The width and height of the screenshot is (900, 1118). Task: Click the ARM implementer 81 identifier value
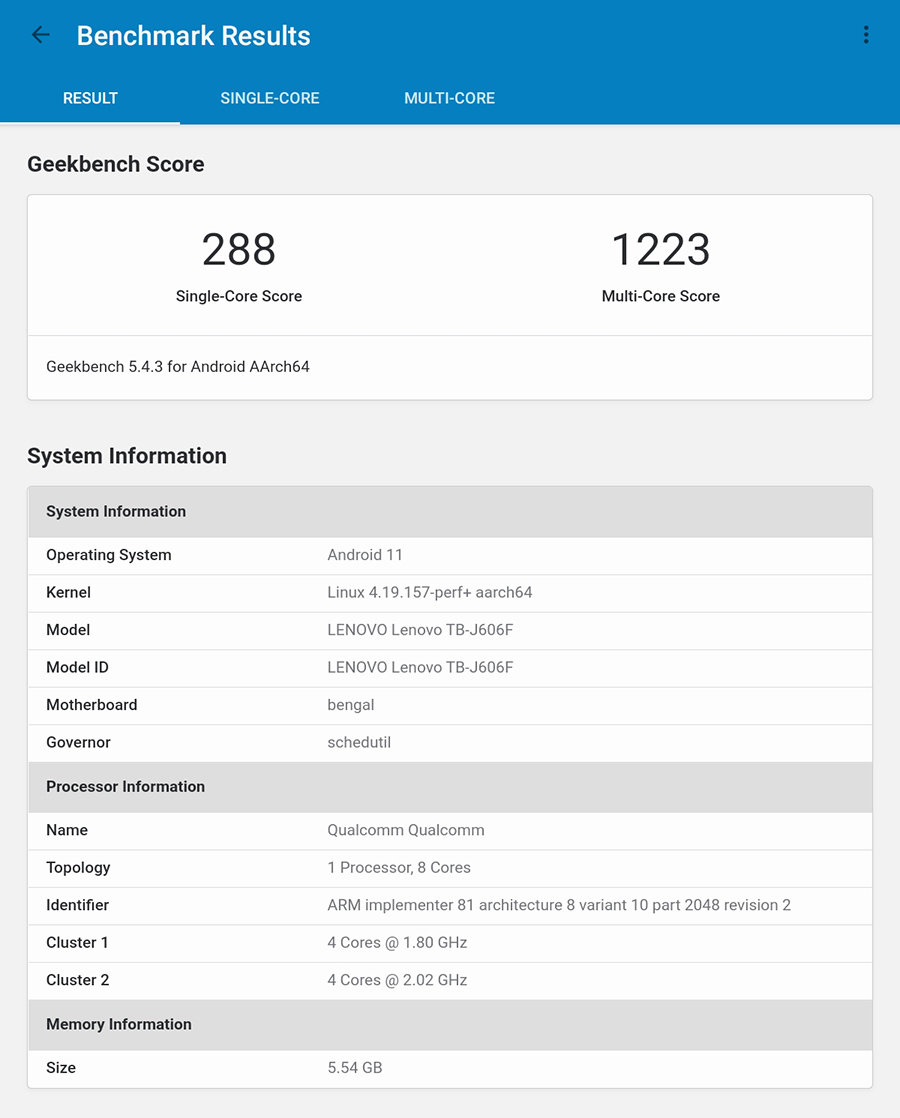[x=558, y=905]
